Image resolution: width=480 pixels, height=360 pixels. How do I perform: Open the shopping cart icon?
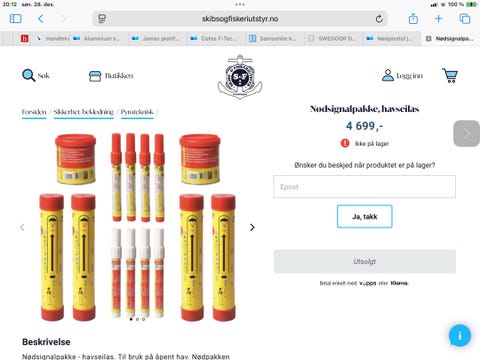tap(450, 75)
